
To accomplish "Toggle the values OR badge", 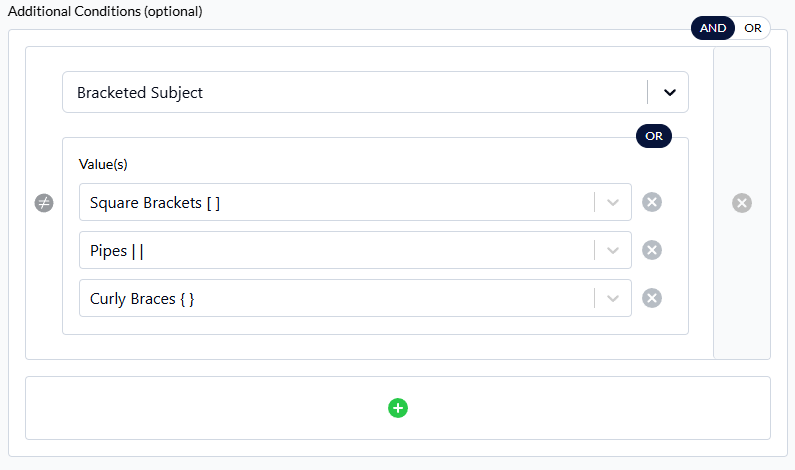I will (x=654, y=136).
